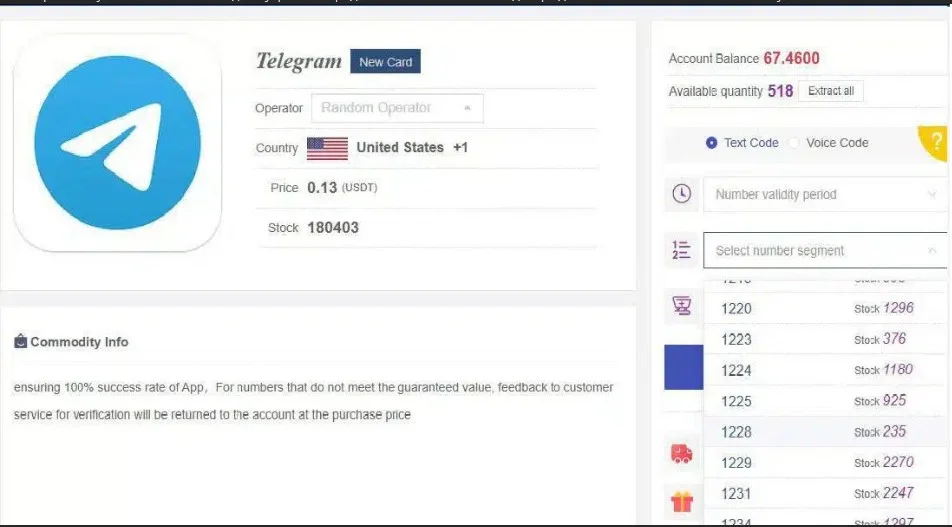This screenshot has width=952, height=527.
Task: Click the Stock value 180403
Action: [333, 228]
